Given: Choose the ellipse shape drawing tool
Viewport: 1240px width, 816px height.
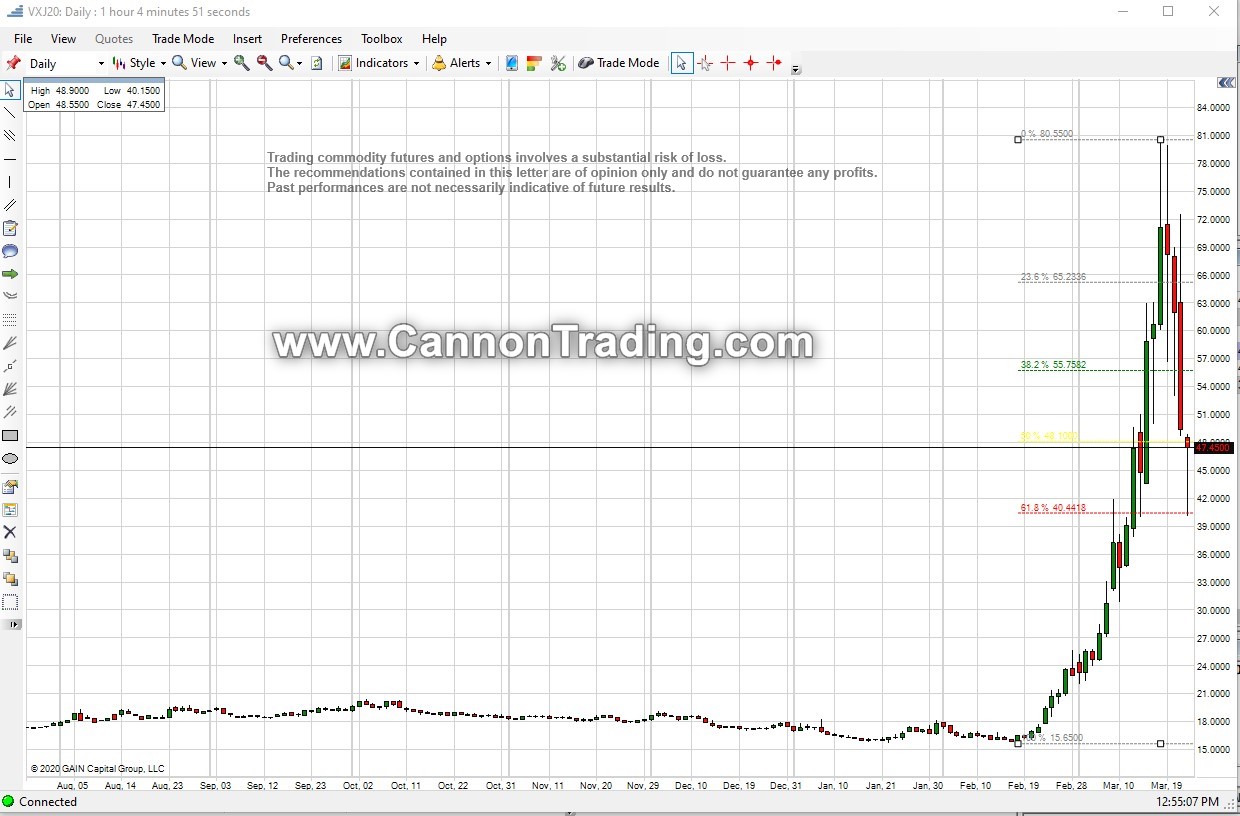Looking at the screenshot, I should [10, 459].
